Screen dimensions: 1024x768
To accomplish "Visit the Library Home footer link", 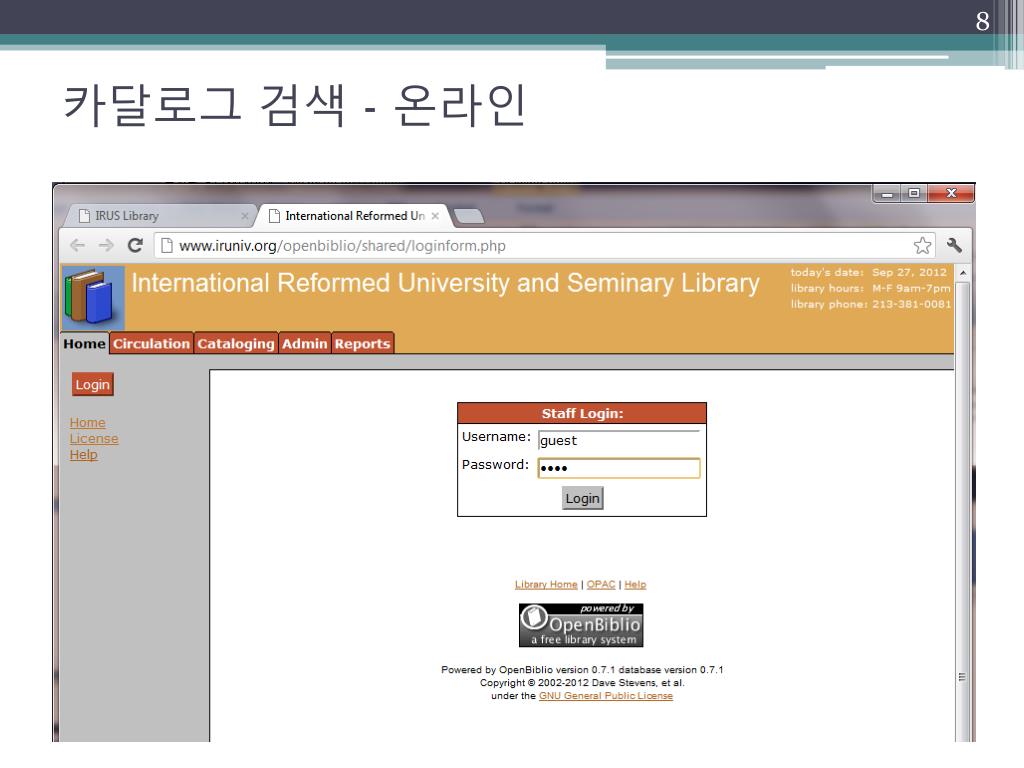I will [546, 584].
